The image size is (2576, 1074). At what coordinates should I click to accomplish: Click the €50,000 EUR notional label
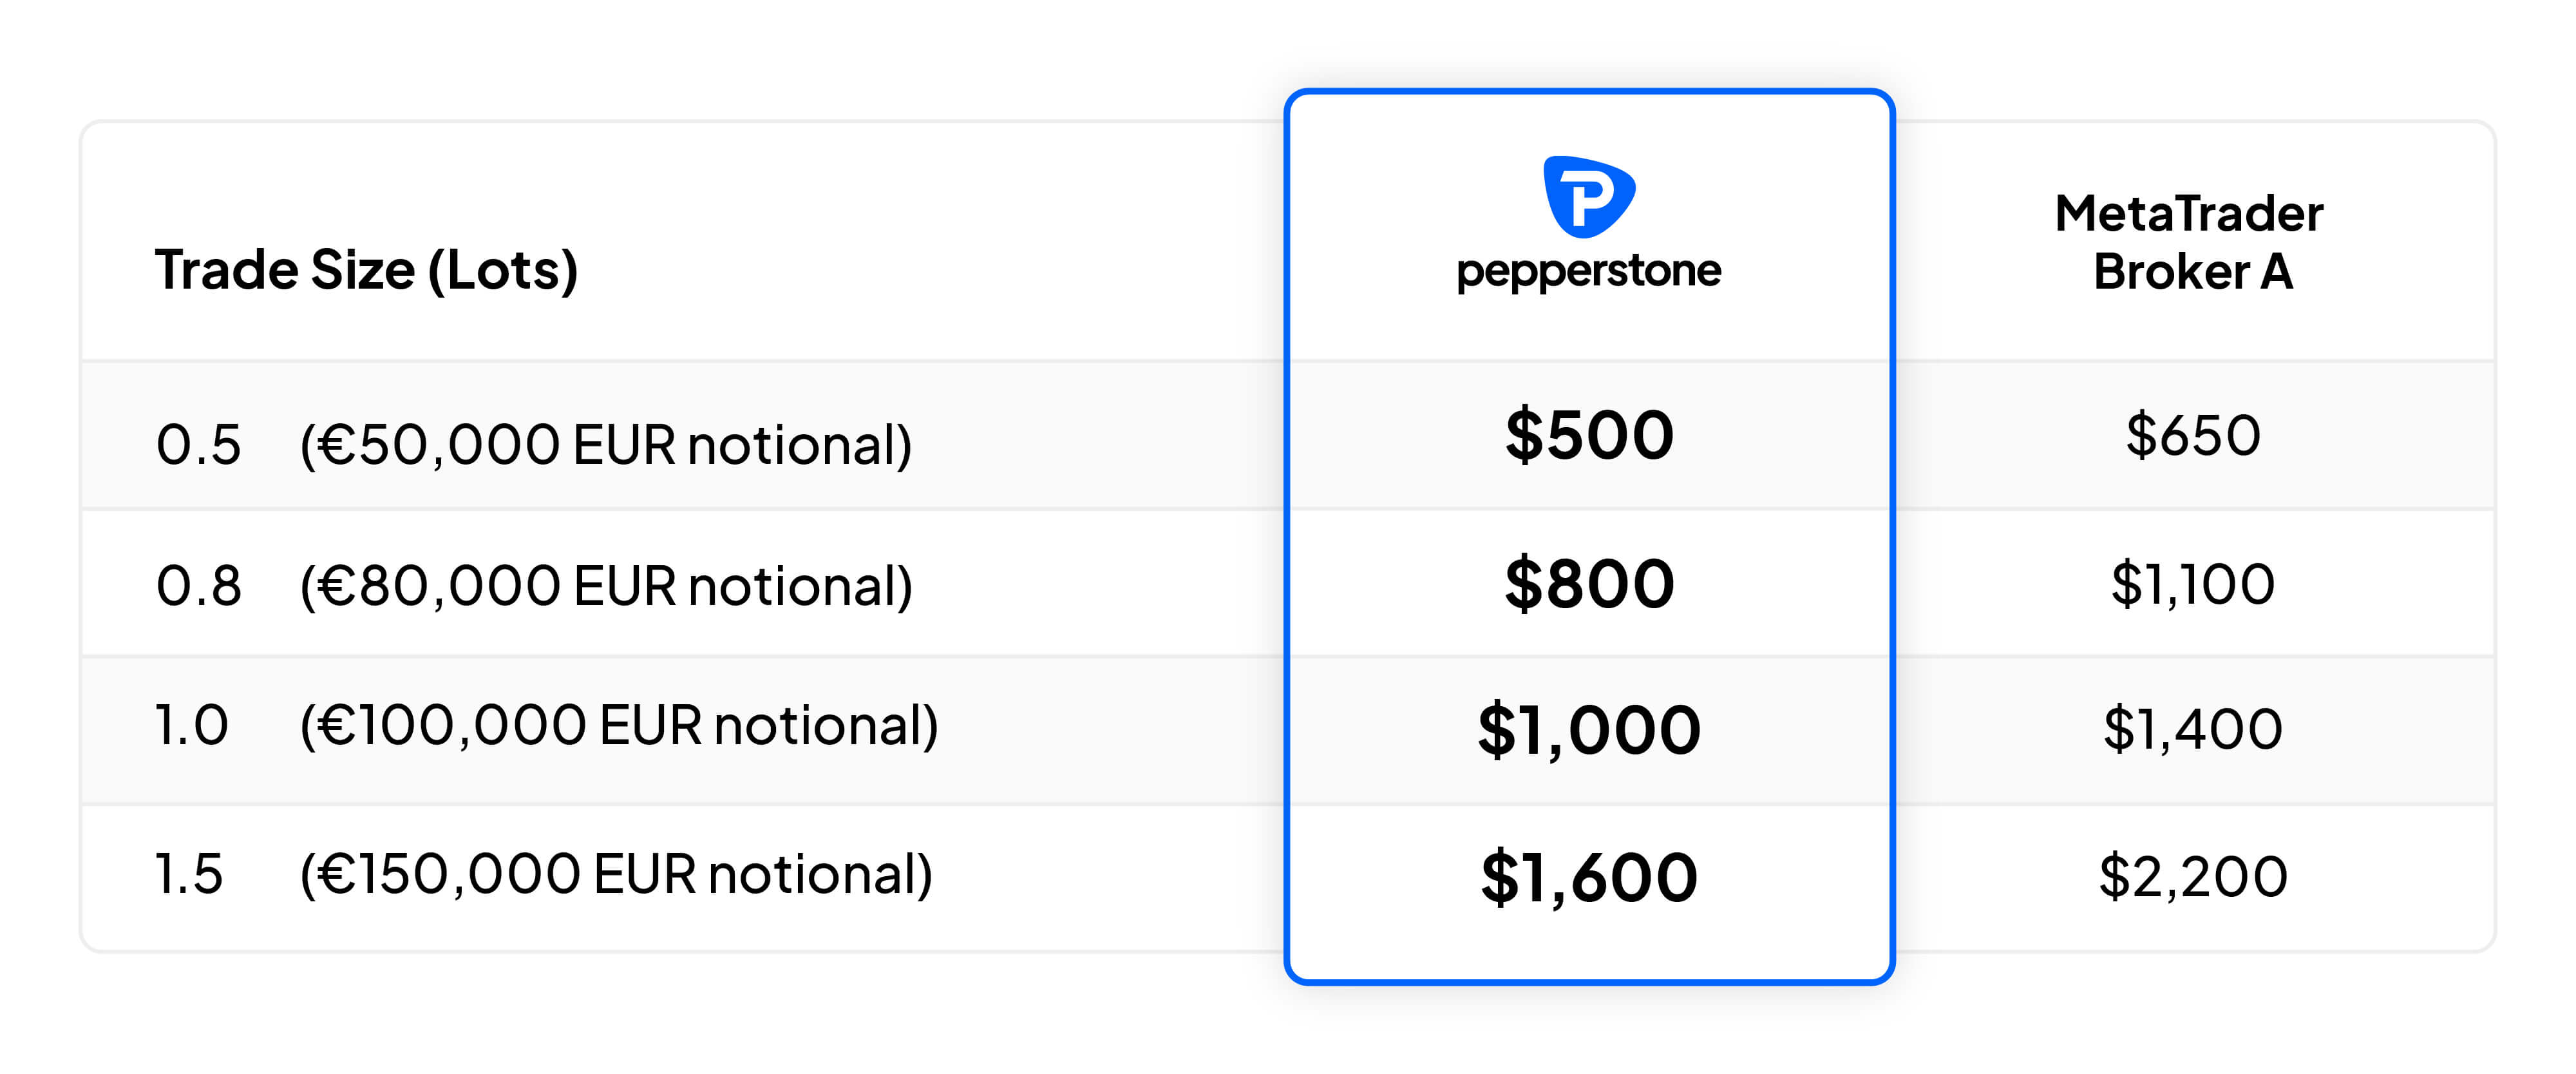(606, 445)
